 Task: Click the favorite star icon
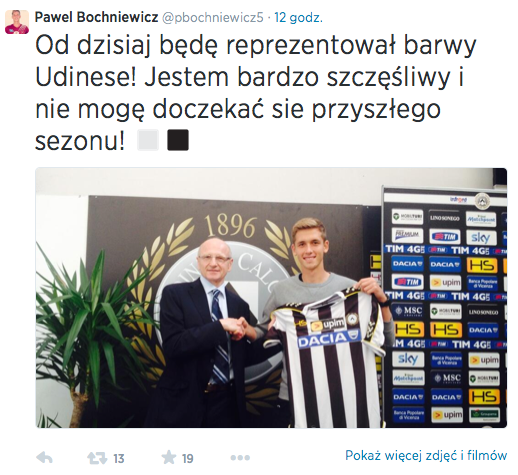coord(169,457)
